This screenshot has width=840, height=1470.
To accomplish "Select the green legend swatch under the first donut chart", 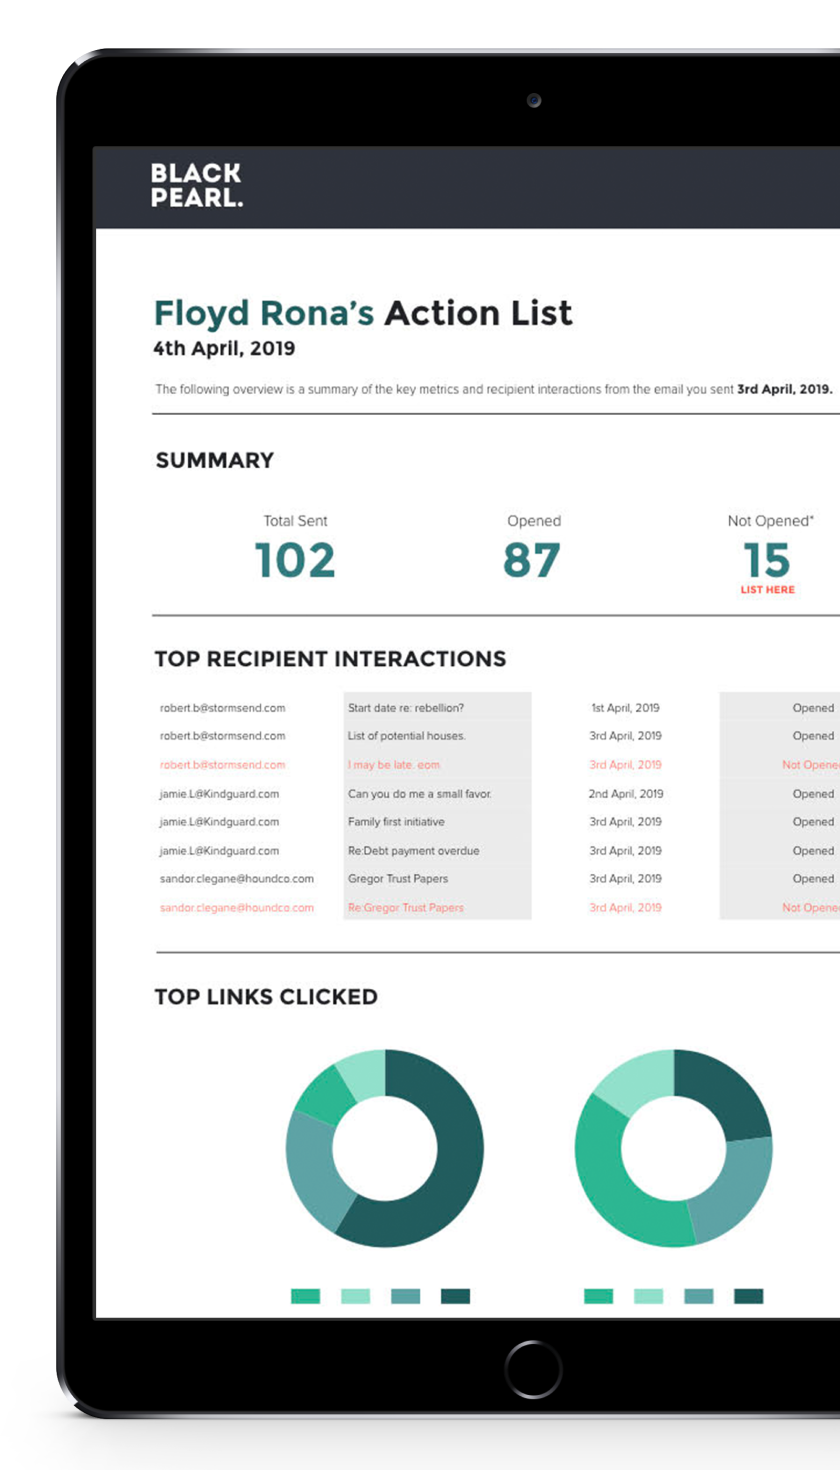I will pyautogui.click(x=306, y=1296).
